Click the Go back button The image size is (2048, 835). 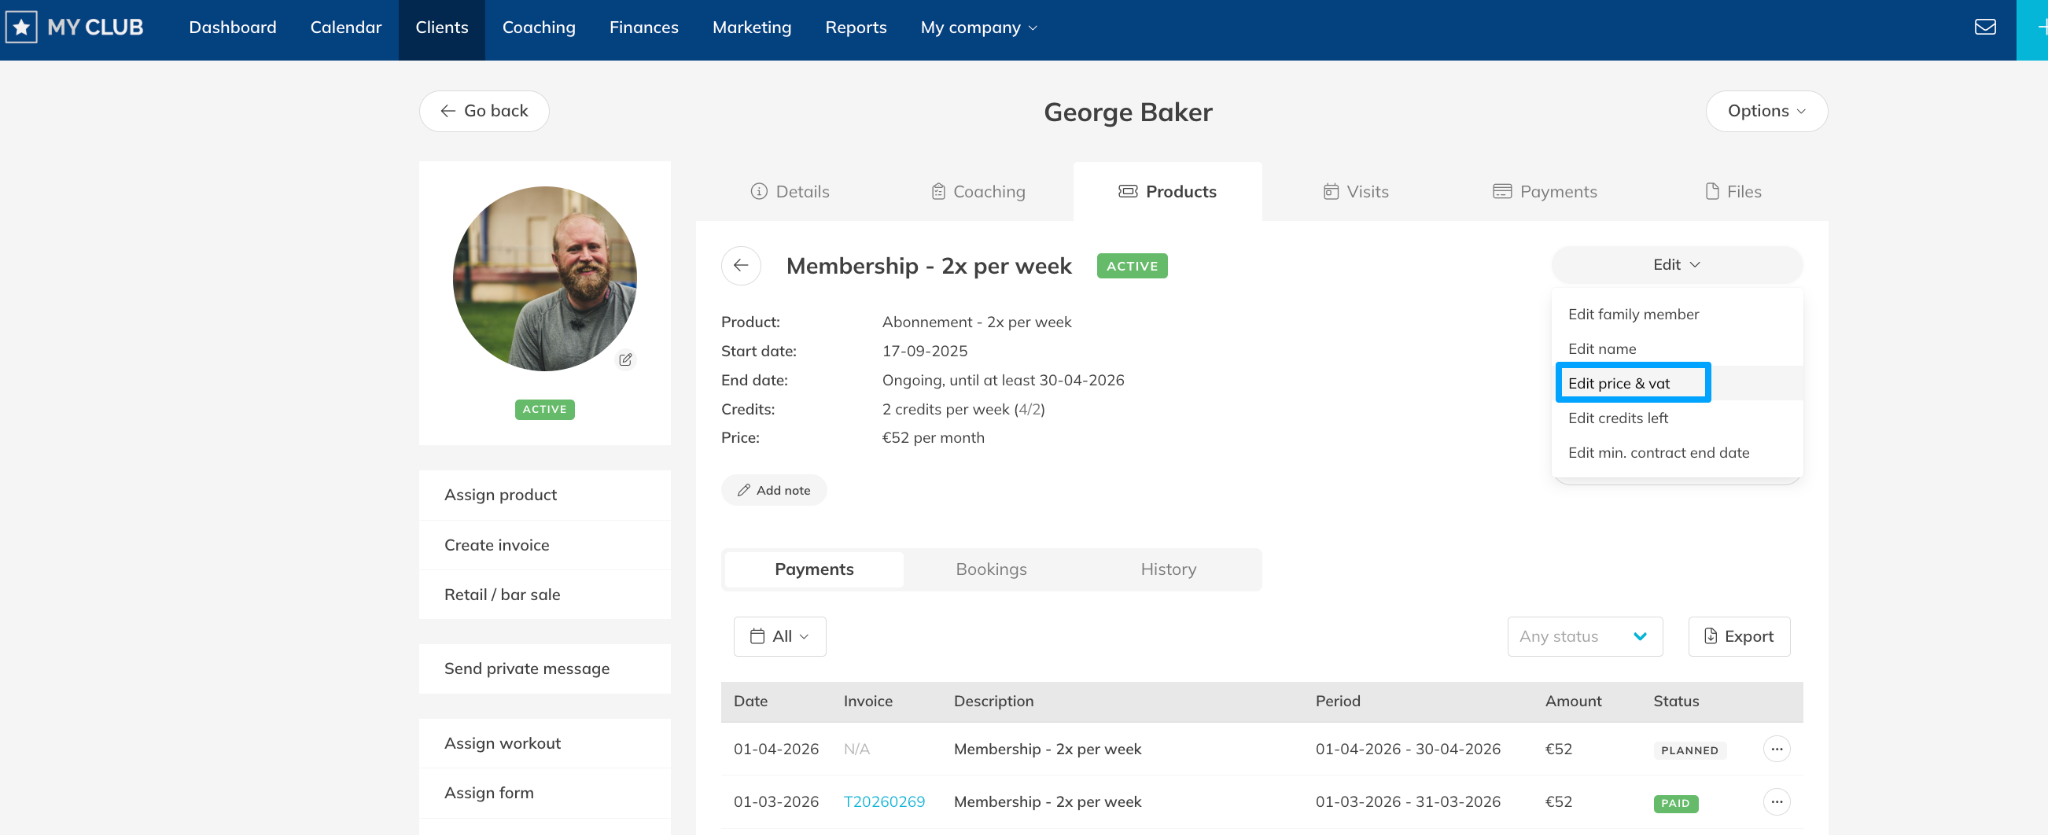(x=484, y=111)
